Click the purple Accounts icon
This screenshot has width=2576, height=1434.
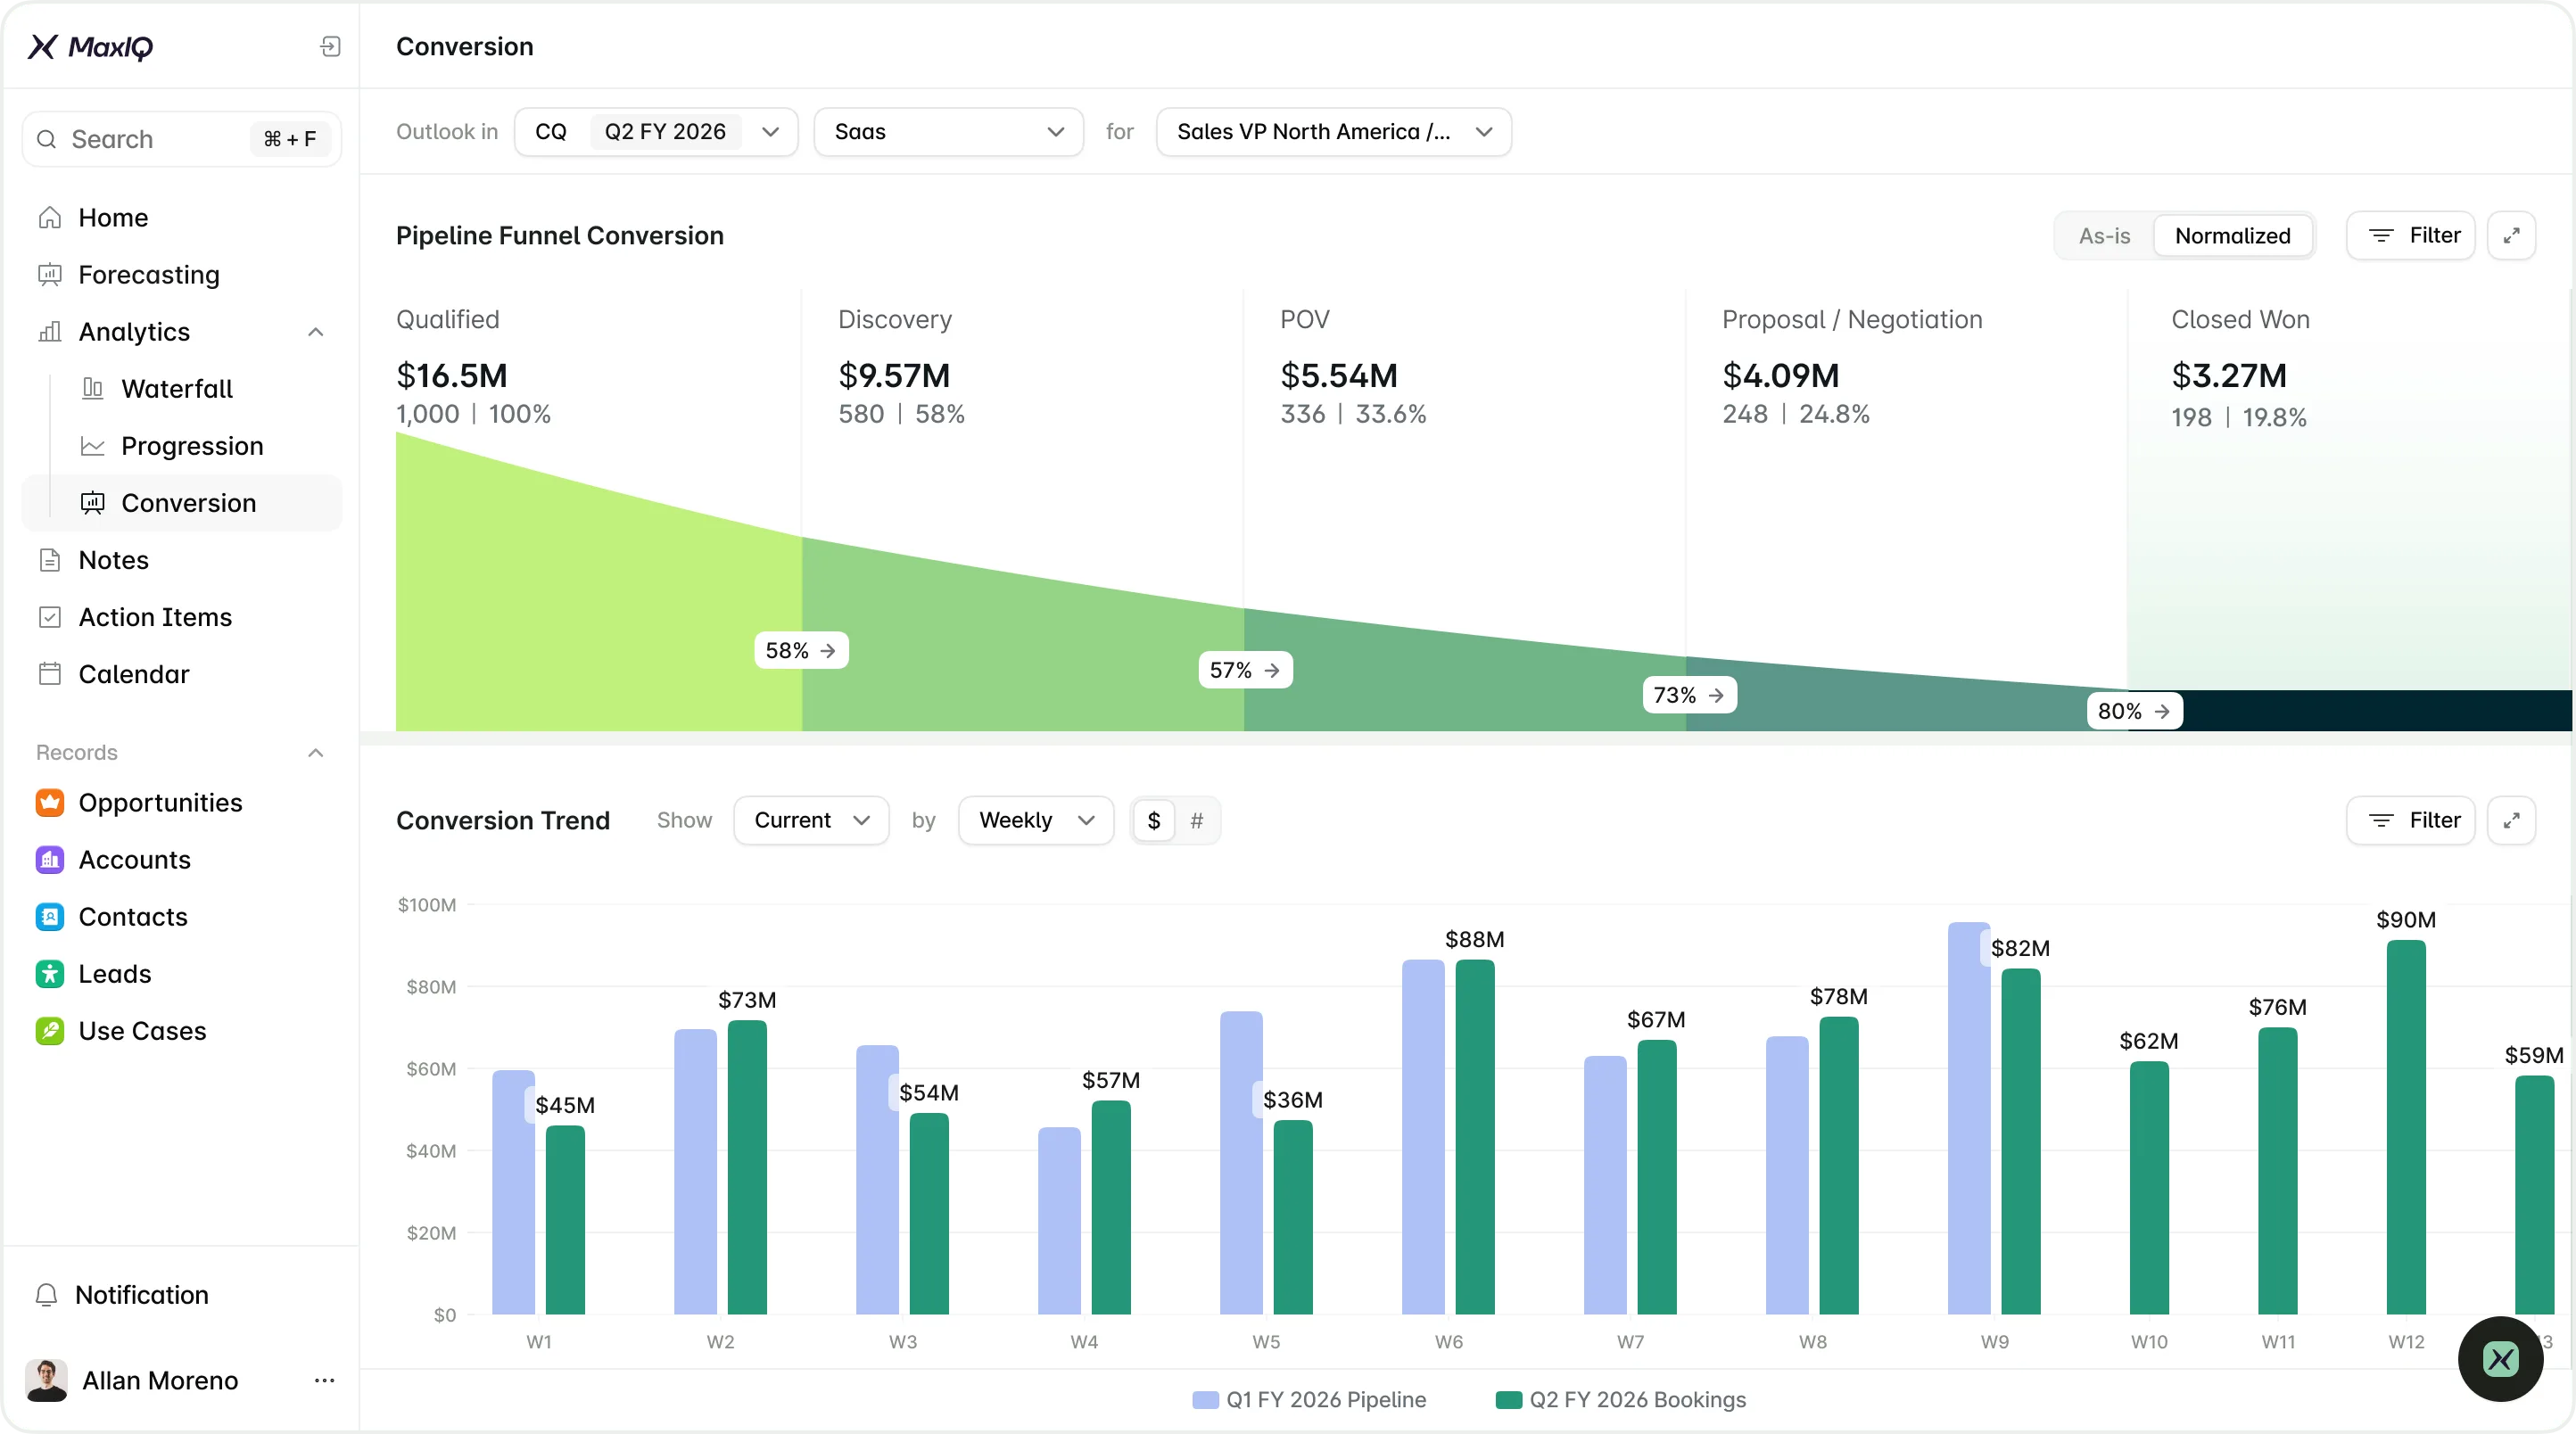(50, 860)
